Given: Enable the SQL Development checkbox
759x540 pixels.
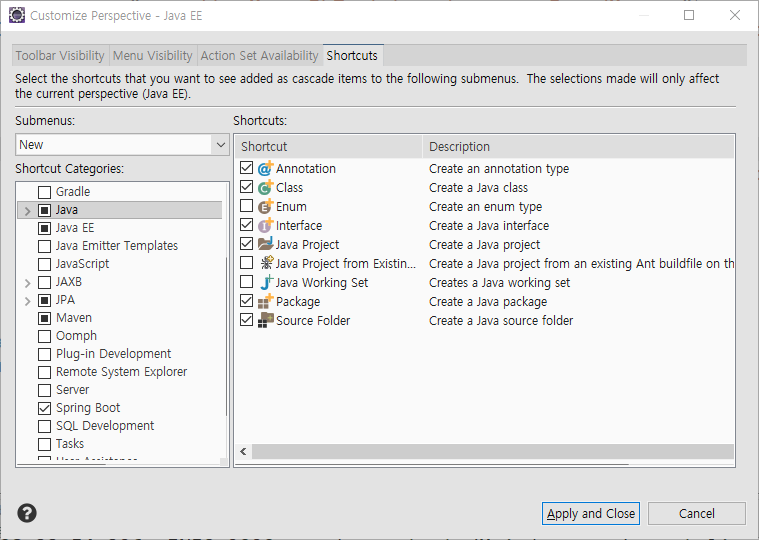Looking at the screenshot, I should tap(45, 426).
